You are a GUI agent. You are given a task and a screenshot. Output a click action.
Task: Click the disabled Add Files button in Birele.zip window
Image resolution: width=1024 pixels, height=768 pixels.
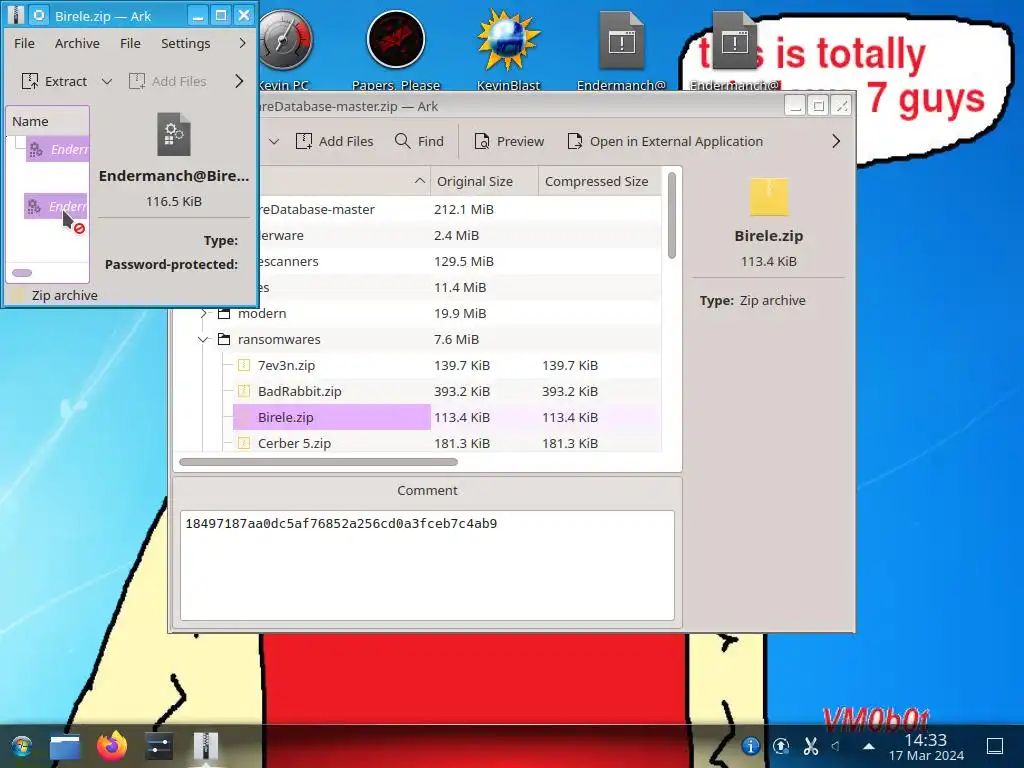[x=168, y=81]
